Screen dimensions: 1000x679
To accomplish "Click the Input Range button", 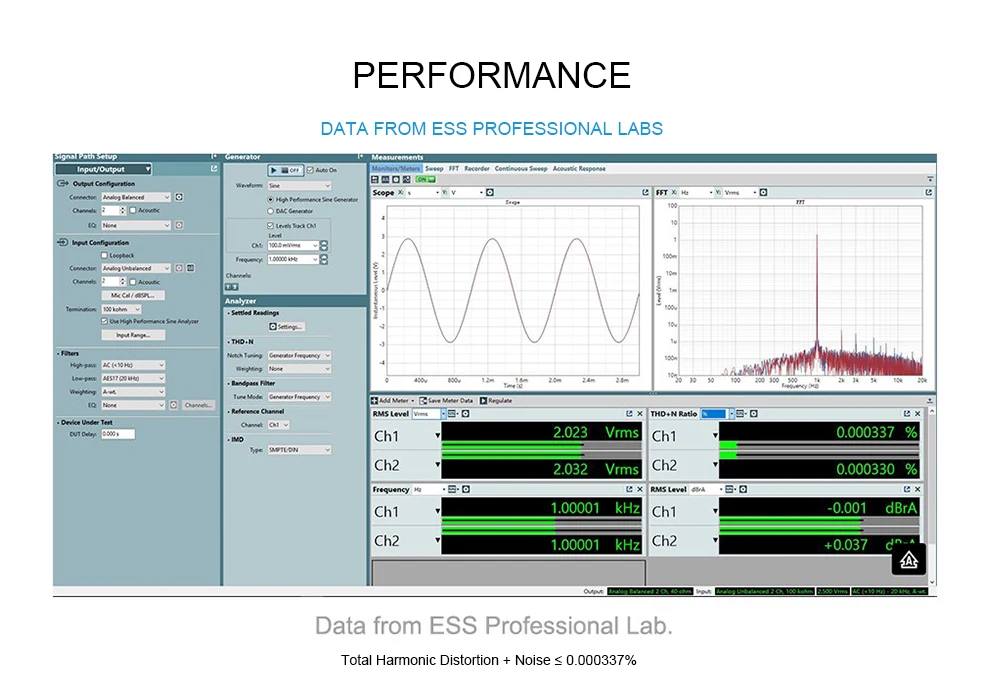I will [133, 335].
